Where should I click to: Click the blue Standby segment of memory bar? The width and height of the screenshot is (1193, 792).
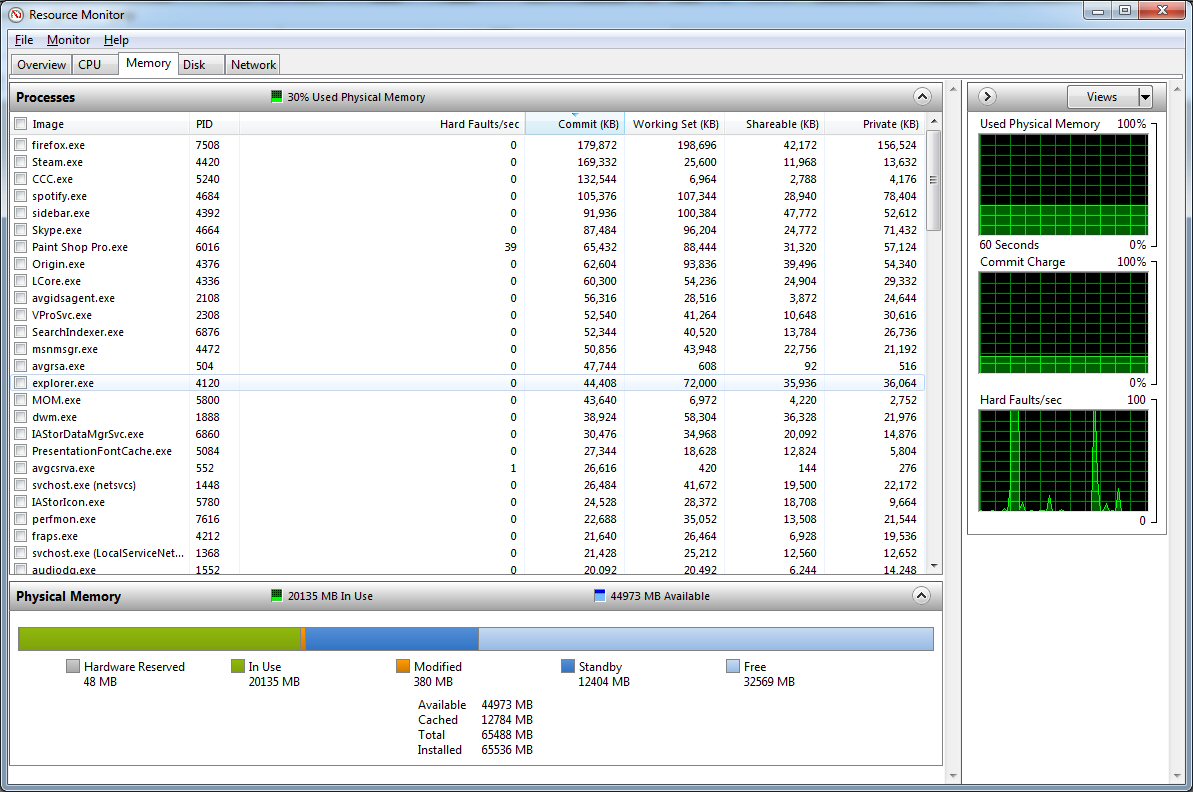click(392, 639)
